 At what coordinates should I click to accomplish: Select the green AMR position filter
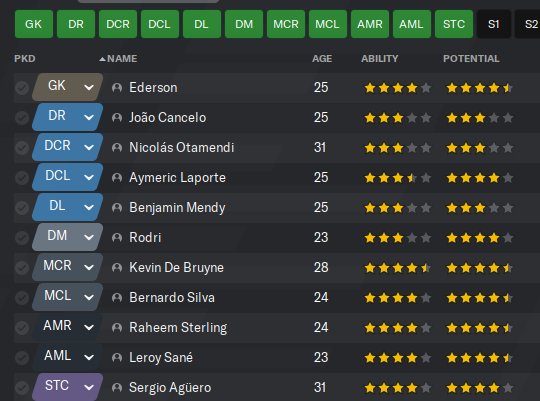(370, 24)
